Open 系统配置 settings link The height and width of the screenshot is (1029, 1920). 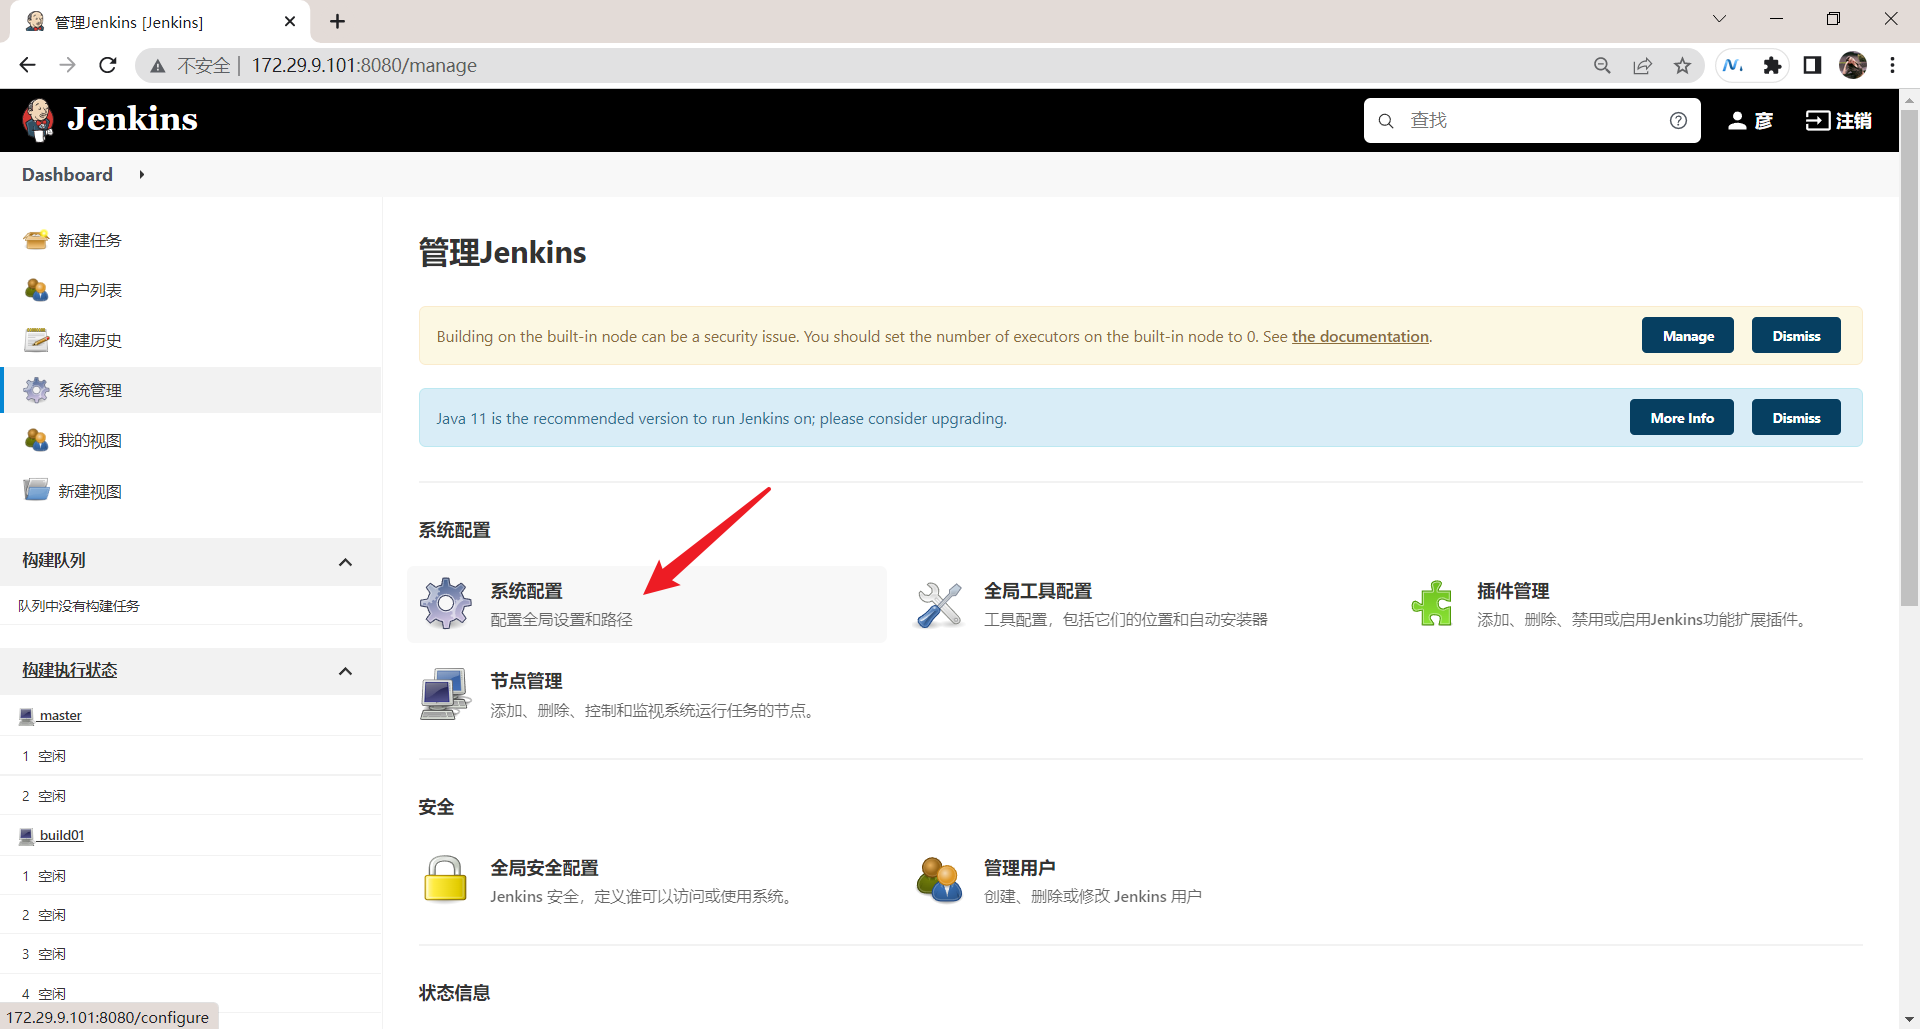[526, 591]
